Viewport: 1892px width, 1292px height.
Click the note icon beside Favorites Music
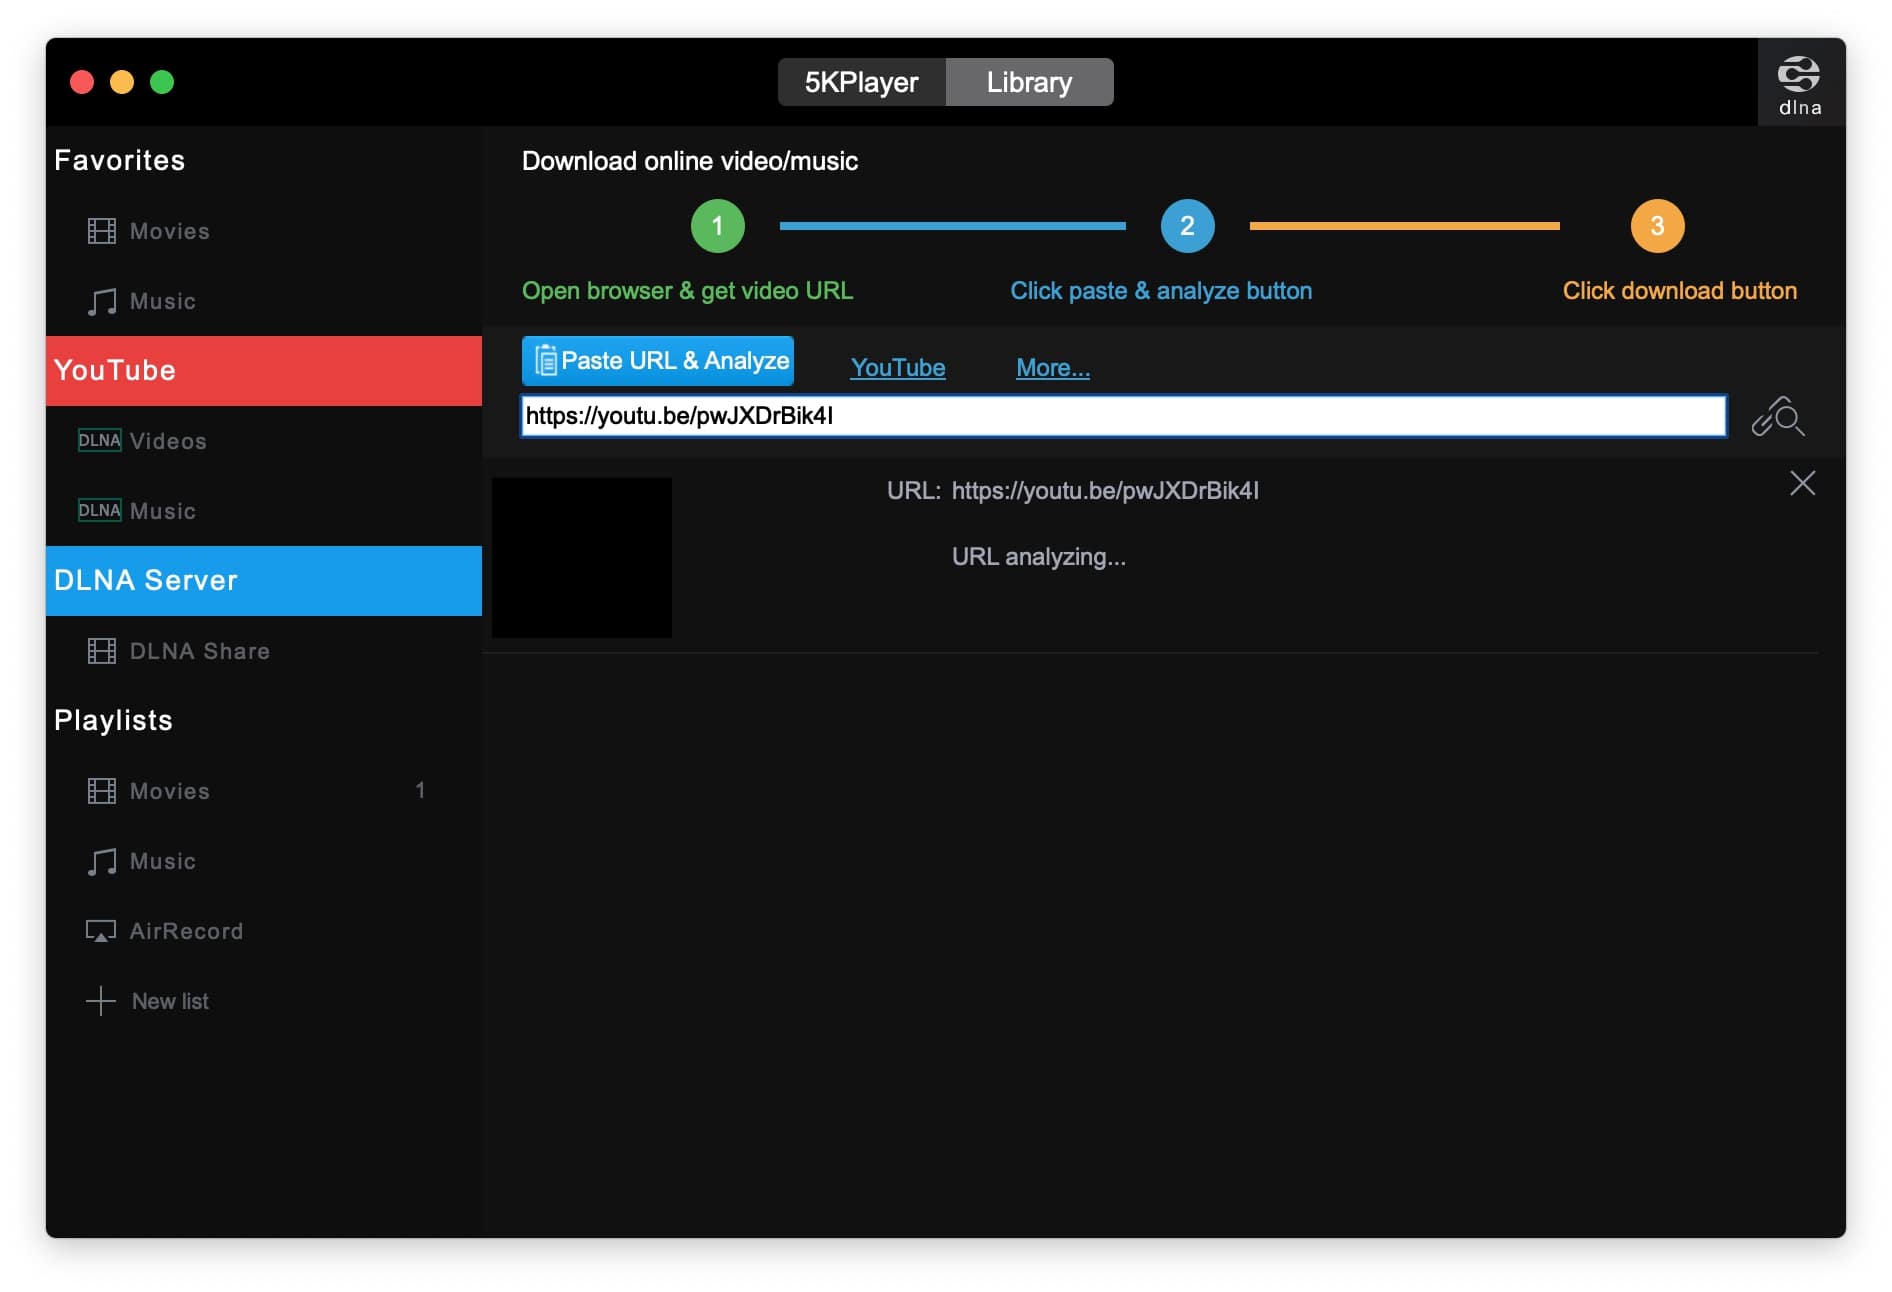101,301
